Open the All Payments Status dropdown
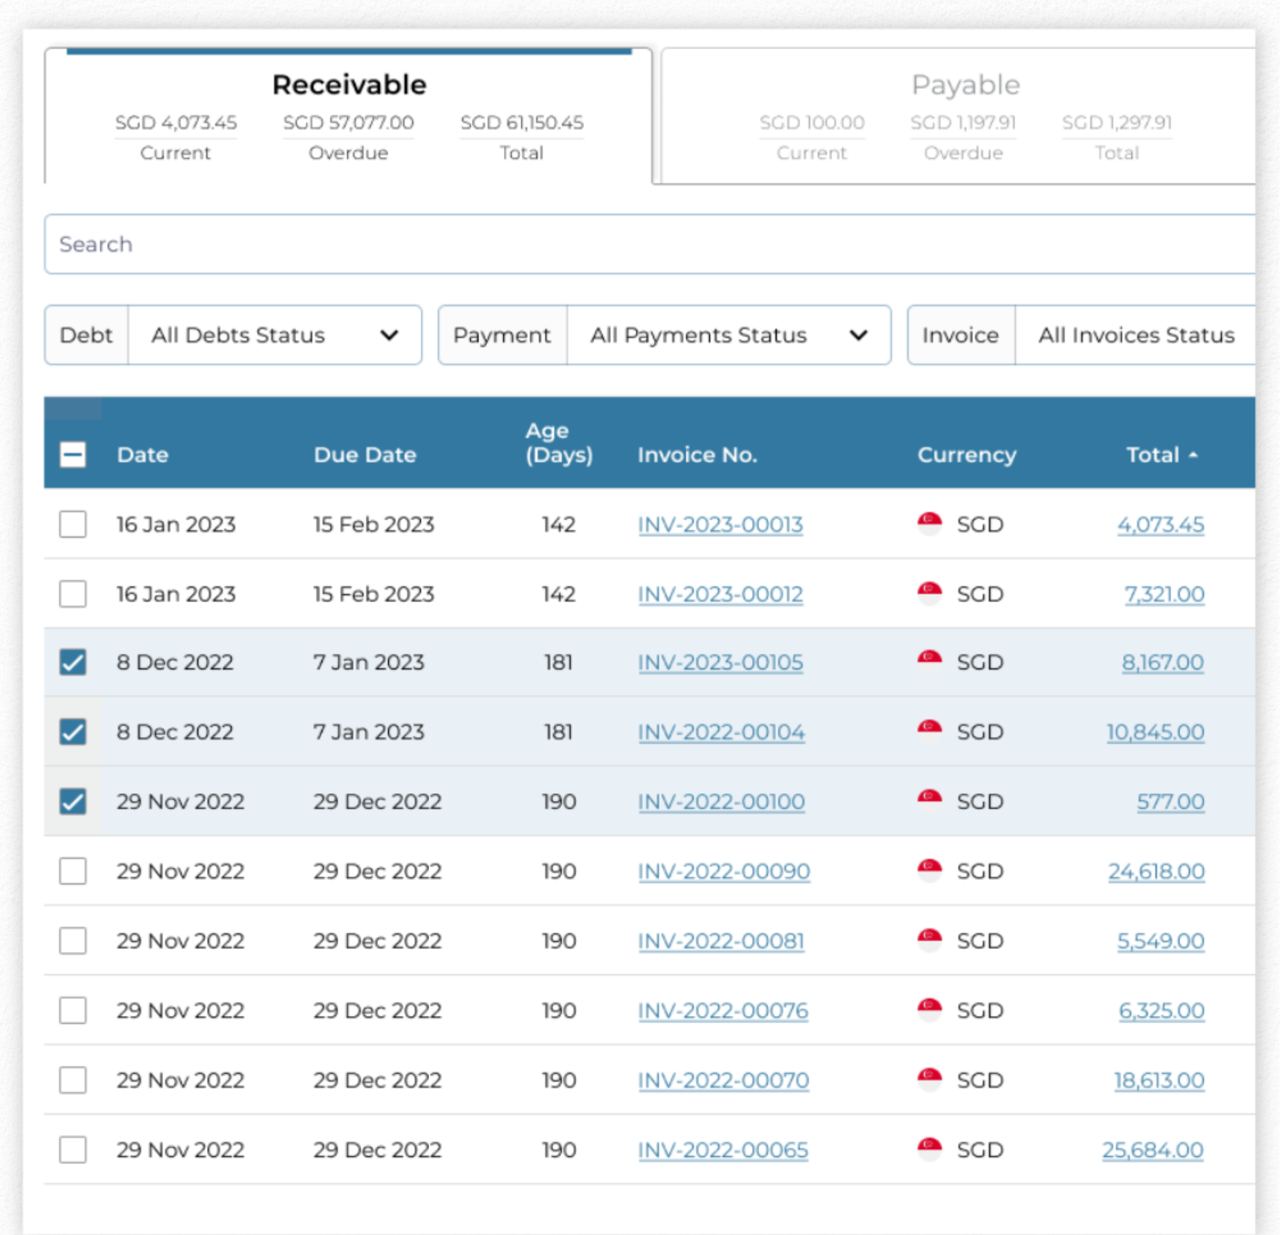 728,335
